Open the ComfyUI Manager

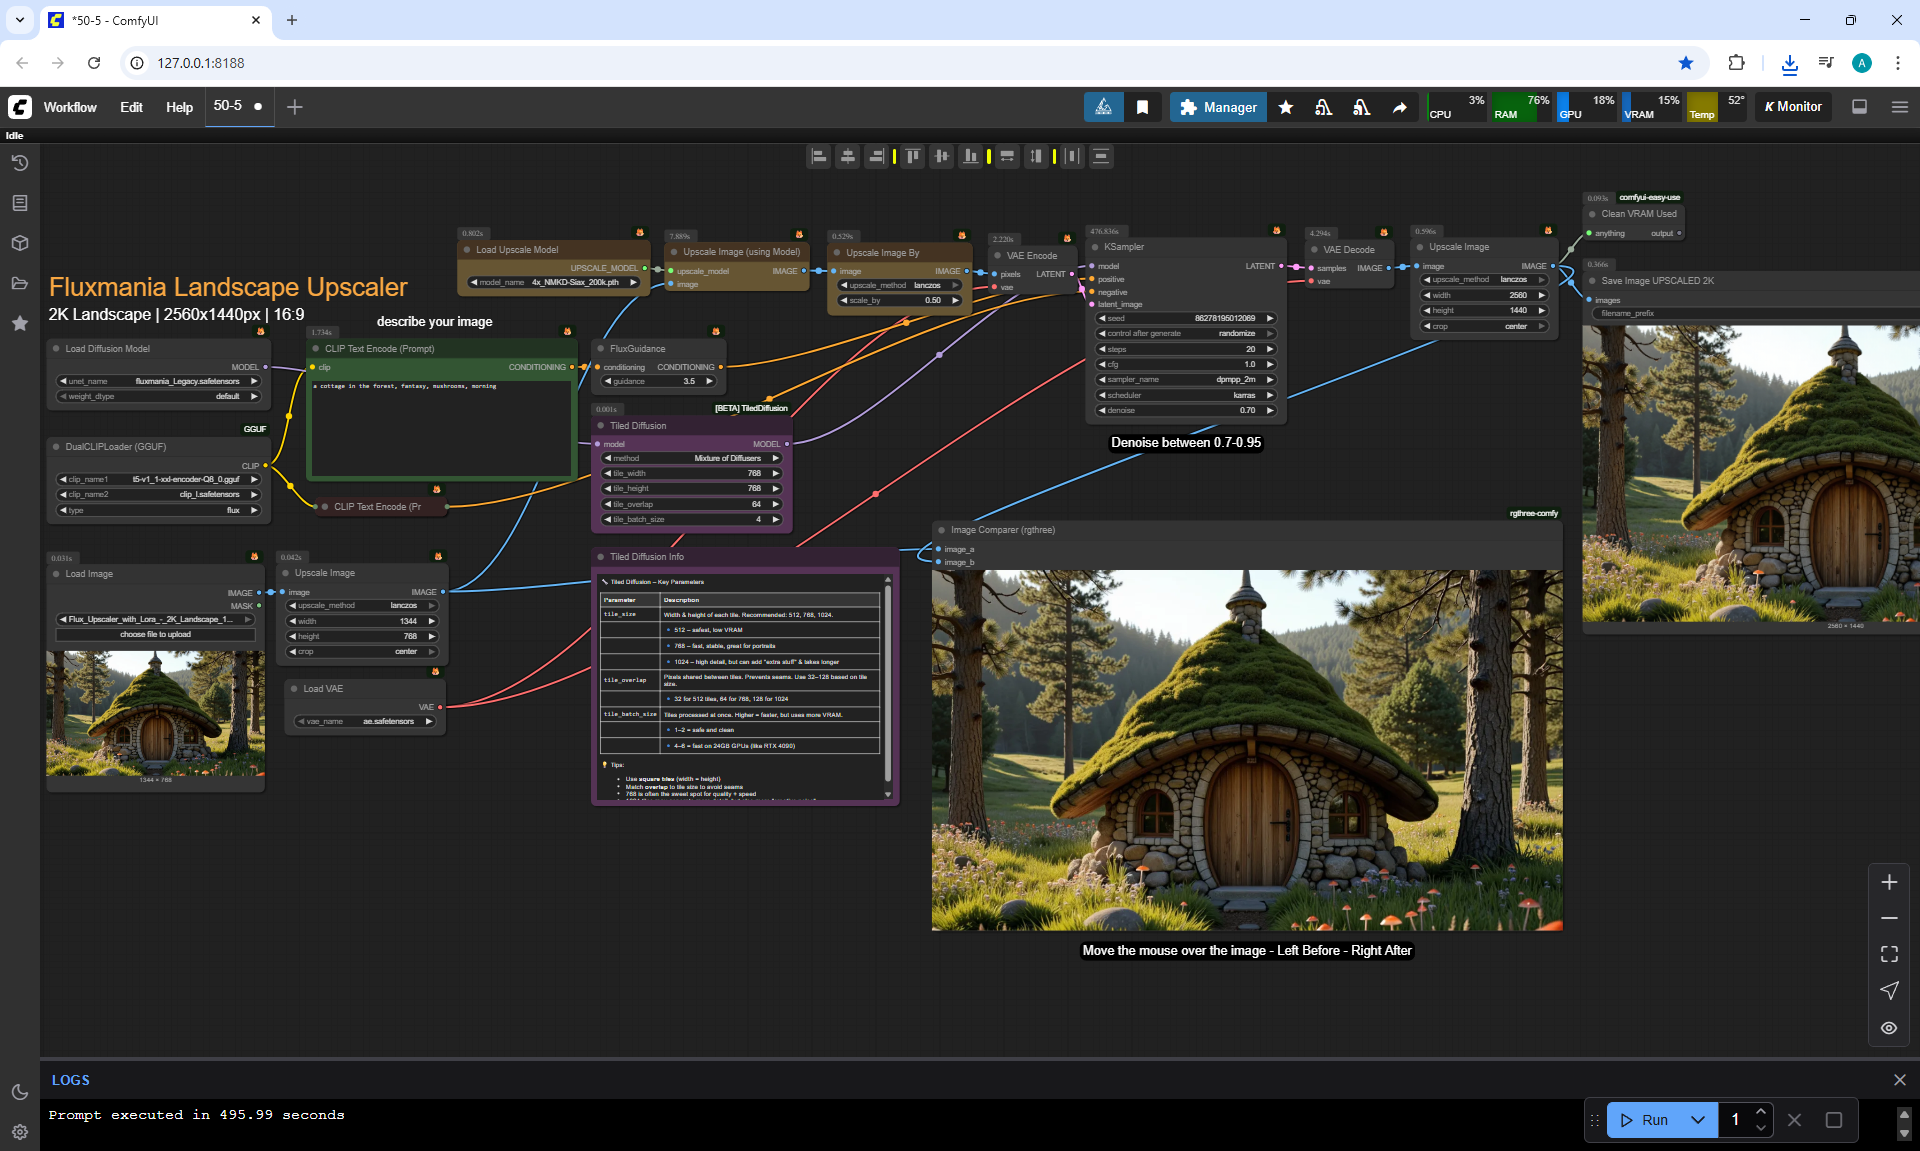point(1218,107)
